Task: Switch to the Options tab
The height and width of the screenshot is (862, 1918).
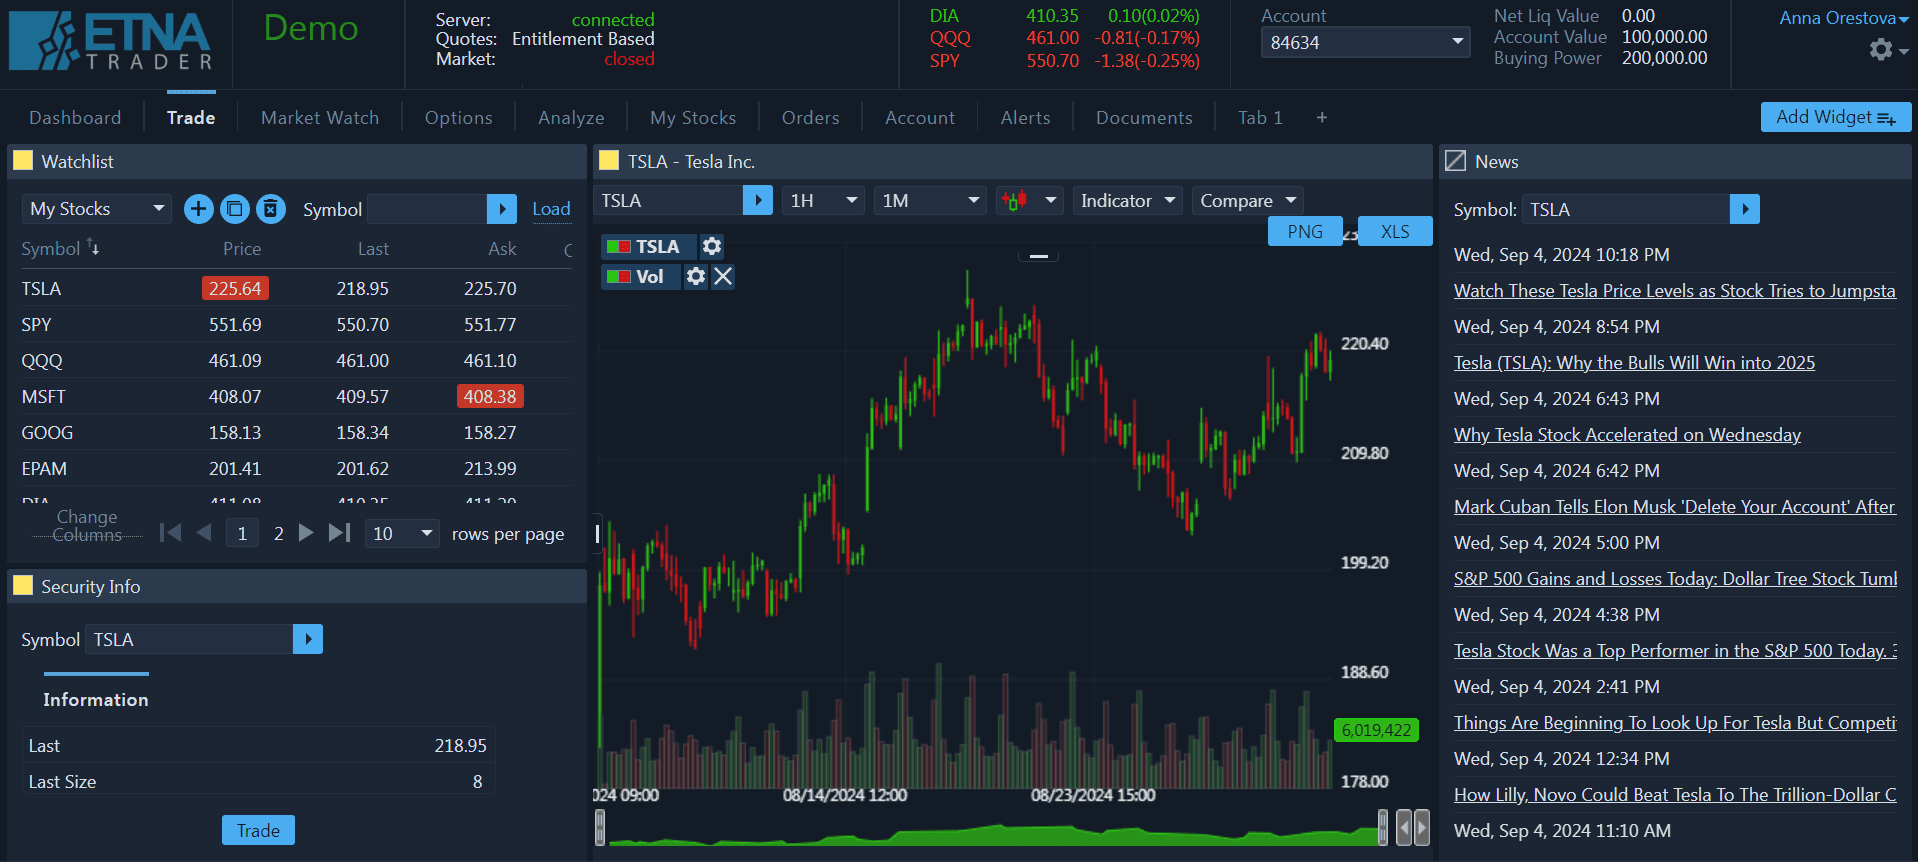Action: coord(459,118)
